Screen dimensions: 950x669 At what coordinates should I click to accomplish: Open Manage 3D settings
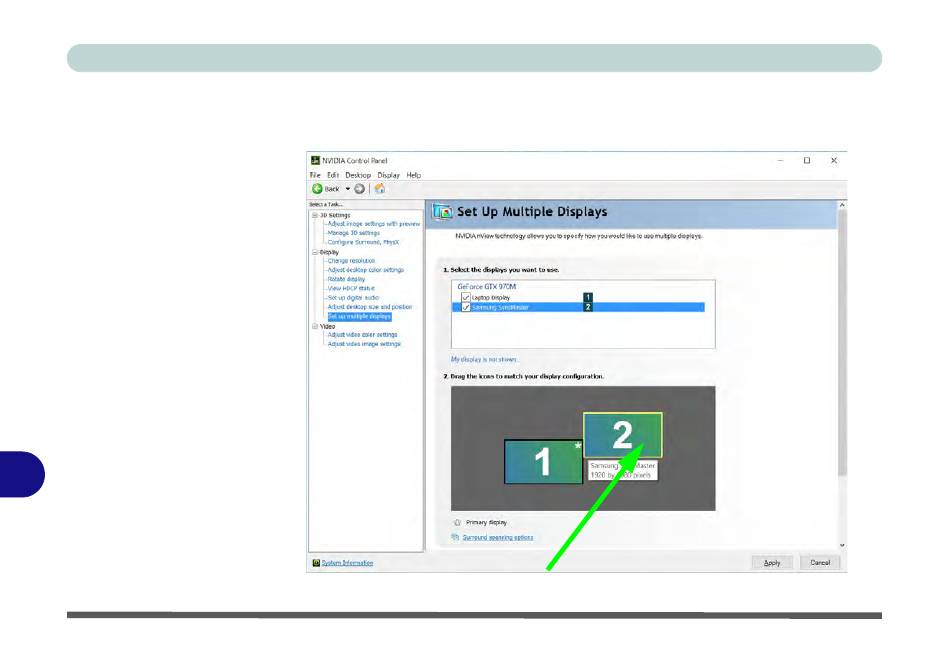tap(354, 233)
